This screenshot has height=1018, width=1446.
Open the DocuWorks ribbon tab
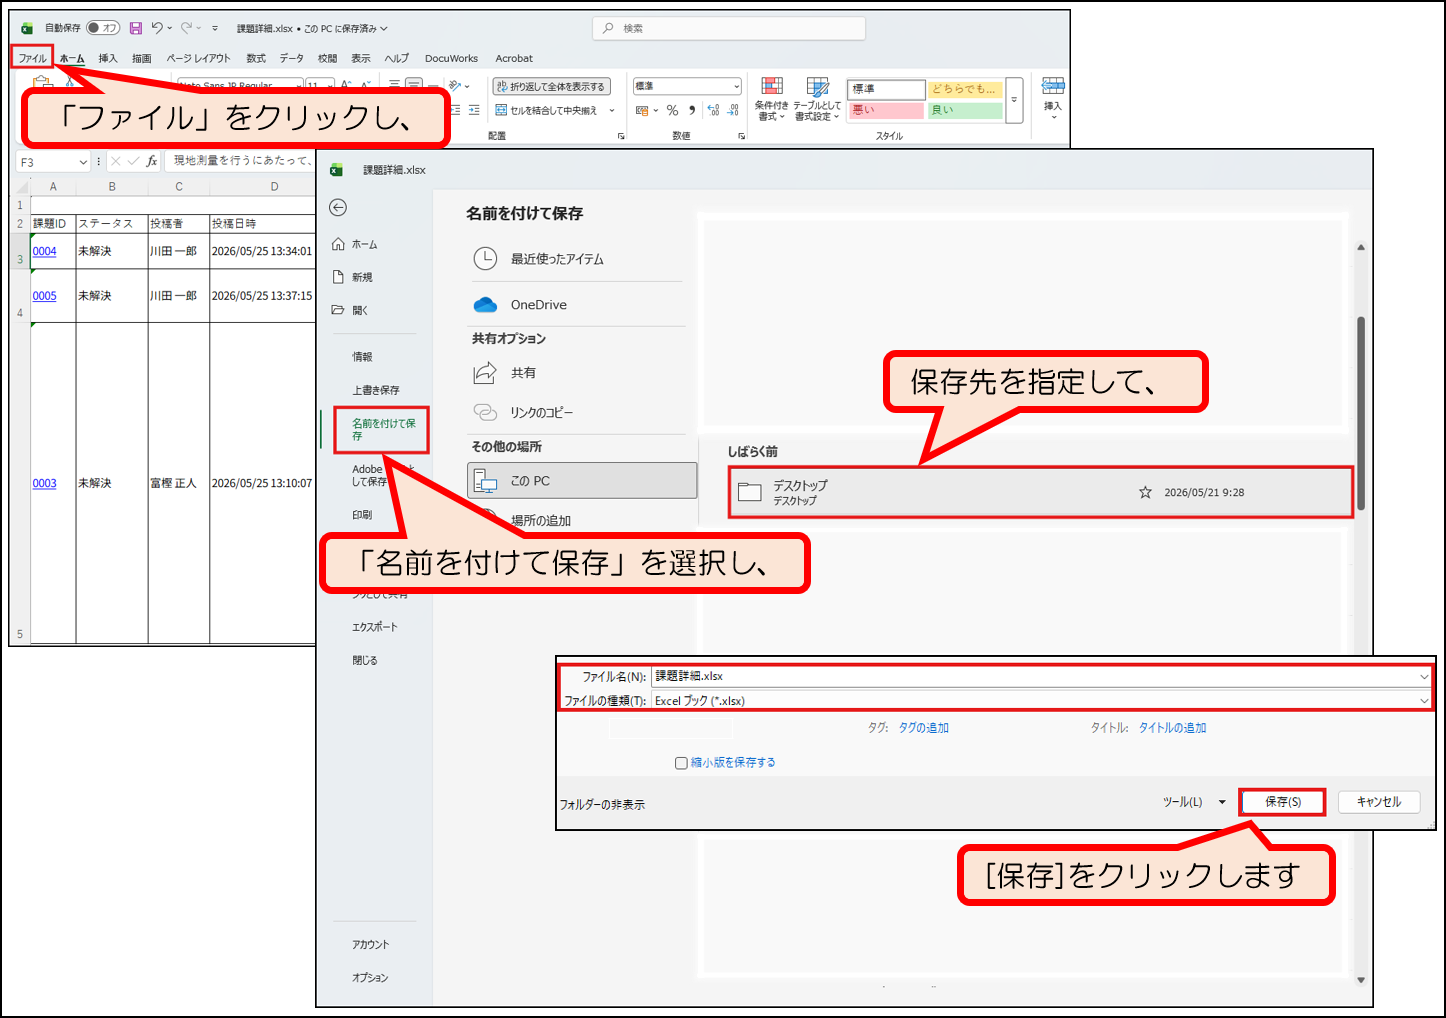coord(451,58)
